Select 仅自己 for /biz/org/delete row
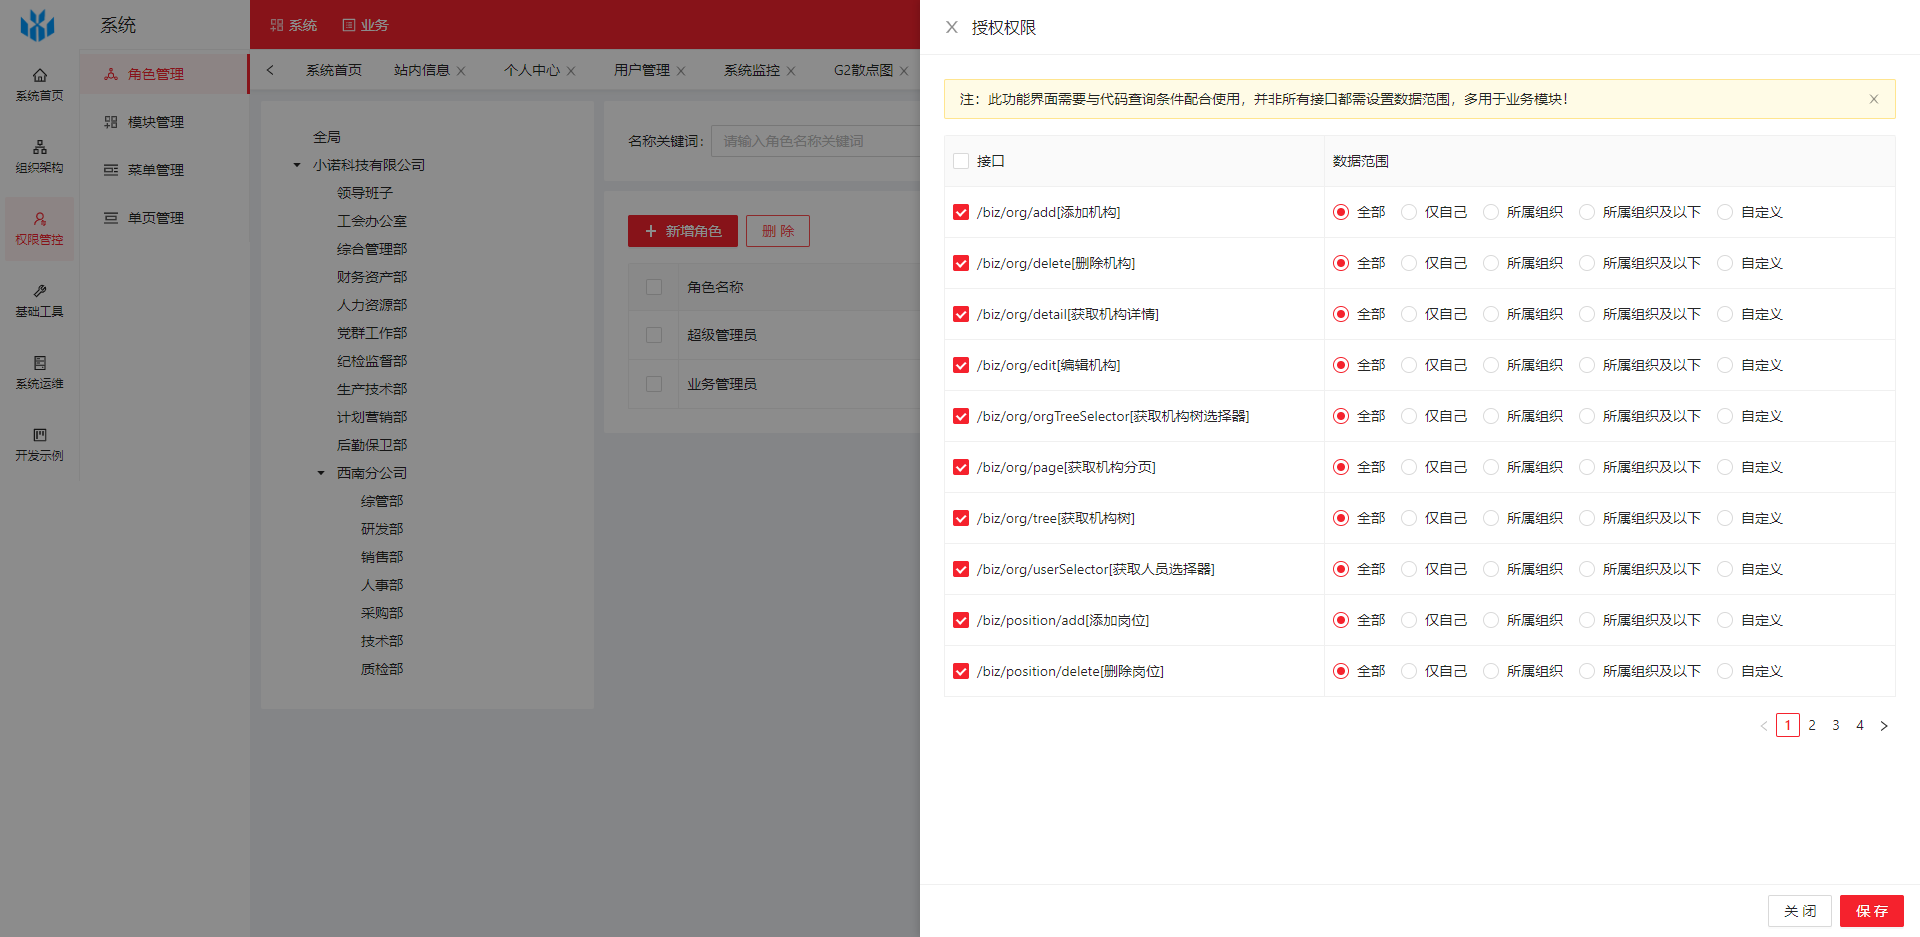This screenshot has width=1920, height=937. pos(1409,263)
